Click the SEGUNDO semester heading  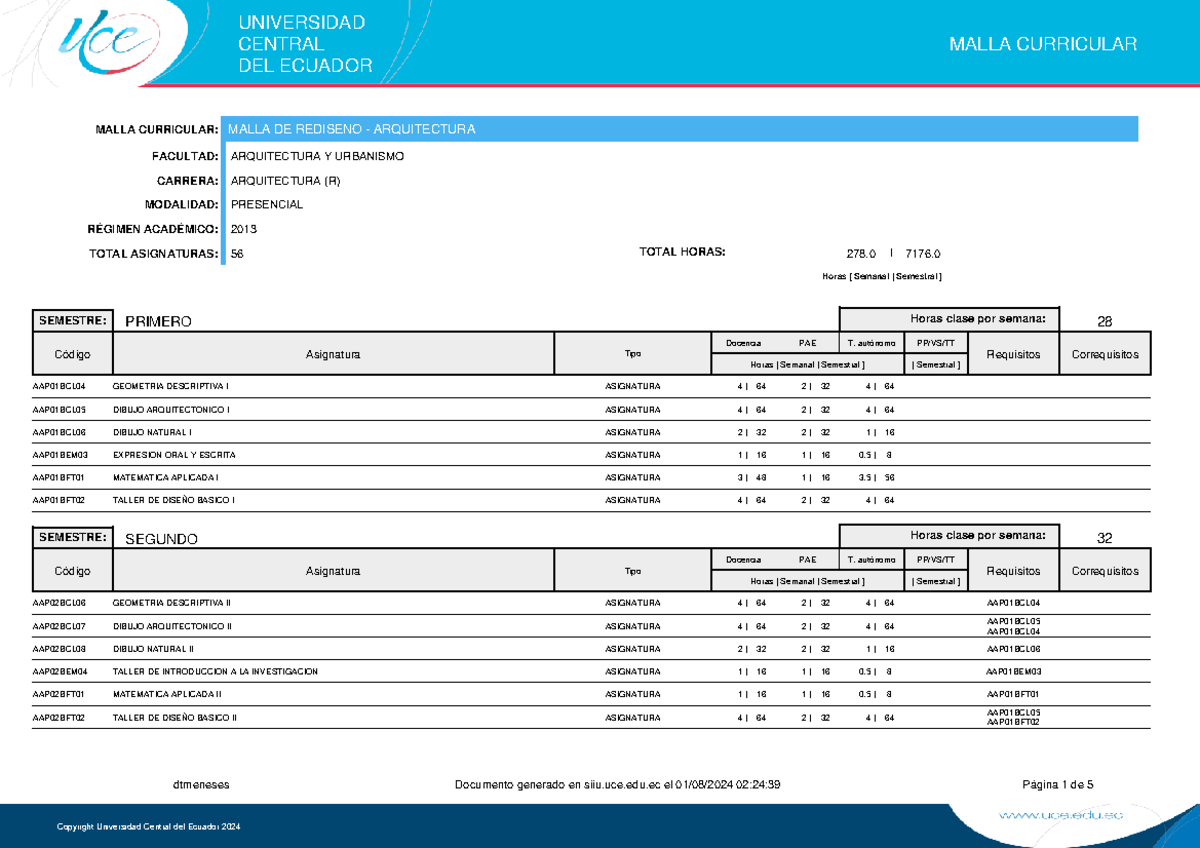pos(161,538)
